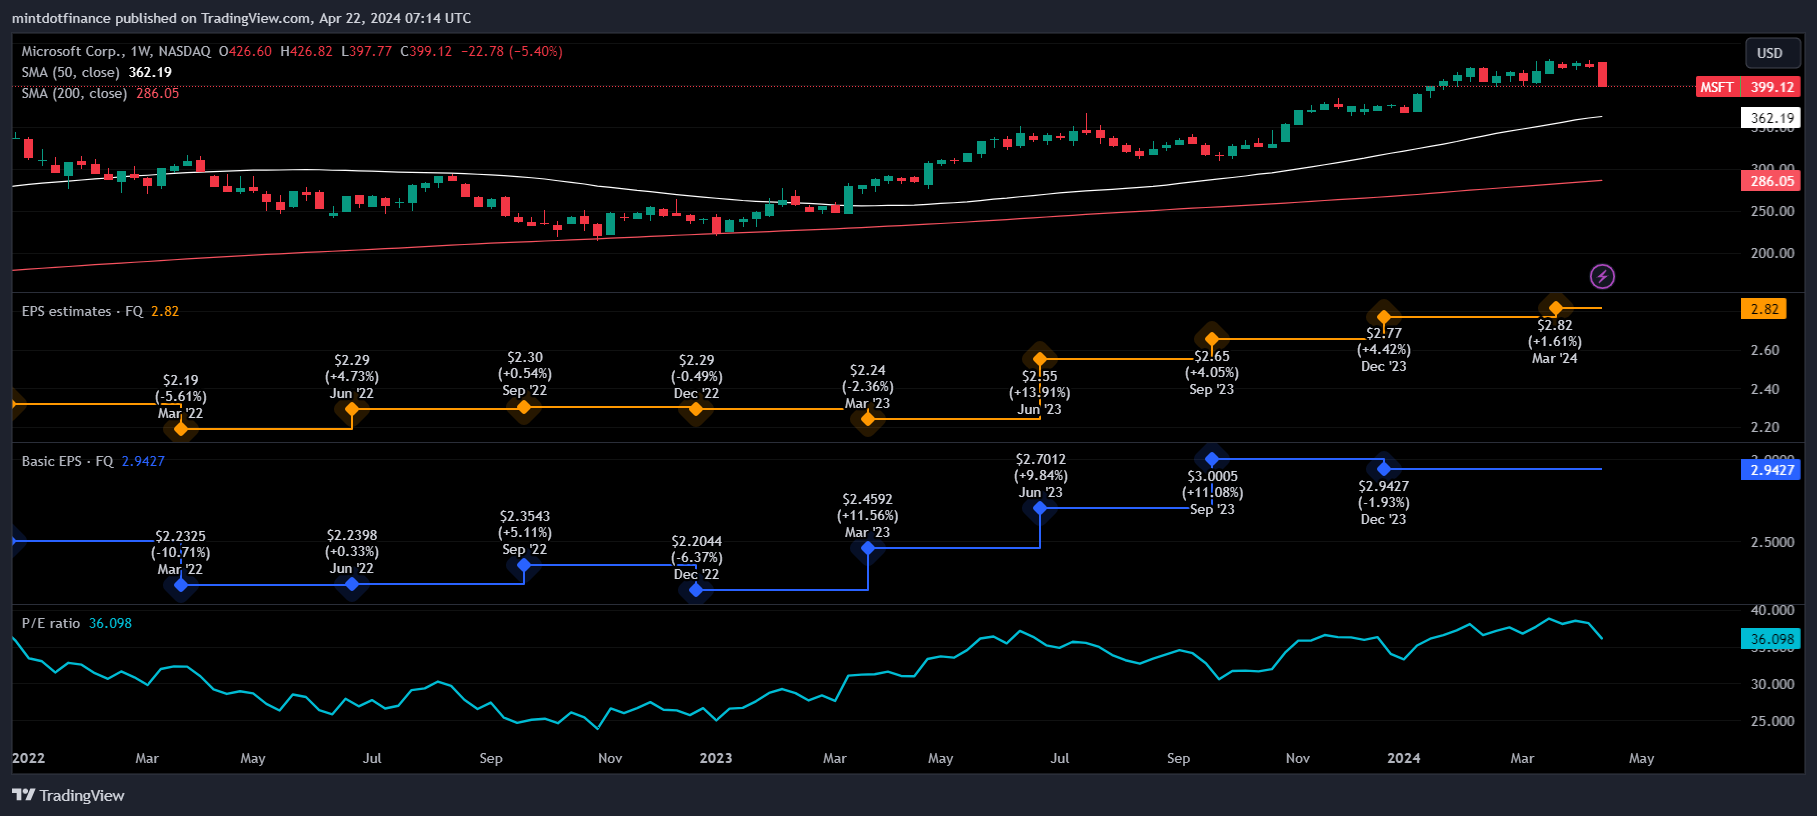
Task: Select the SMA (50, close) legend
Action: [70, 72]
